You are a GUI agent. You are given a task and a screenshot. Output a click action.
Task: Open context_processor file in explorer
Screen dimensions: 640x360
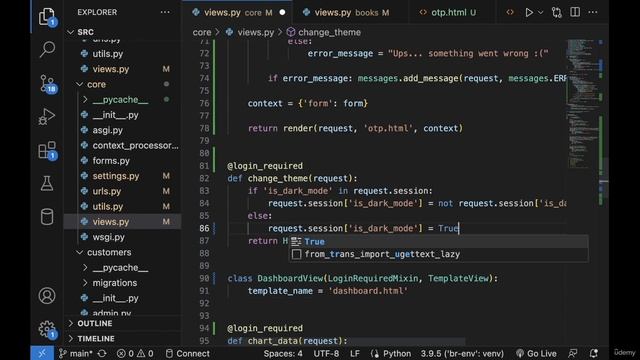click(x=135, y=145)
